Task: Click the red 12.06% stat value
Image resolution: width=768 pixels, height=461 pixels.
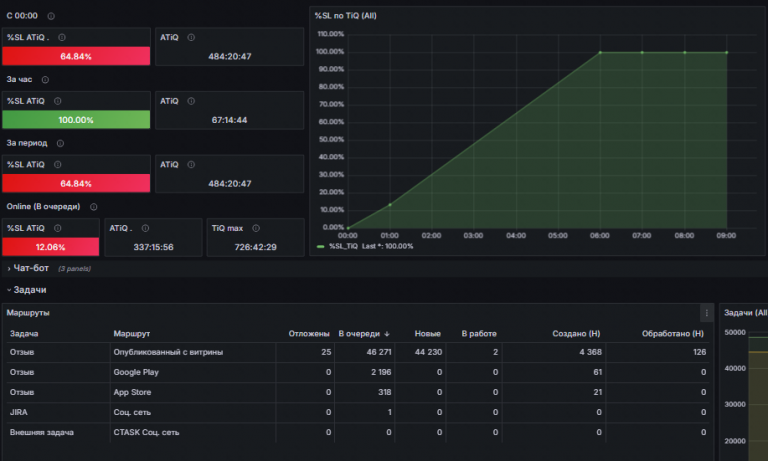Action: (50, 247)
